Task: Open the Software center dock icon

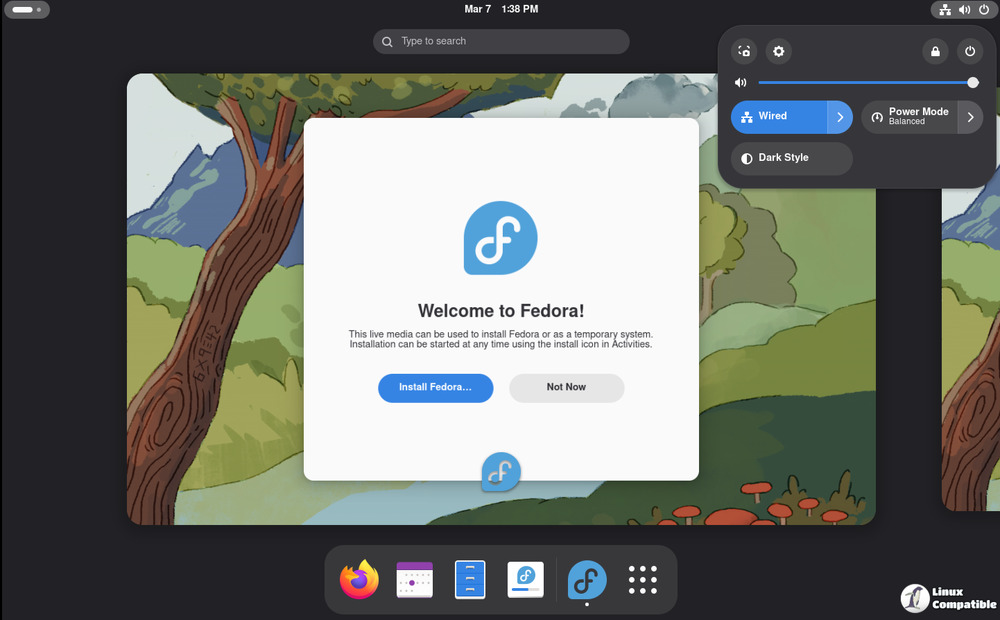Action: pyautogui.click(x=525, y=580)
